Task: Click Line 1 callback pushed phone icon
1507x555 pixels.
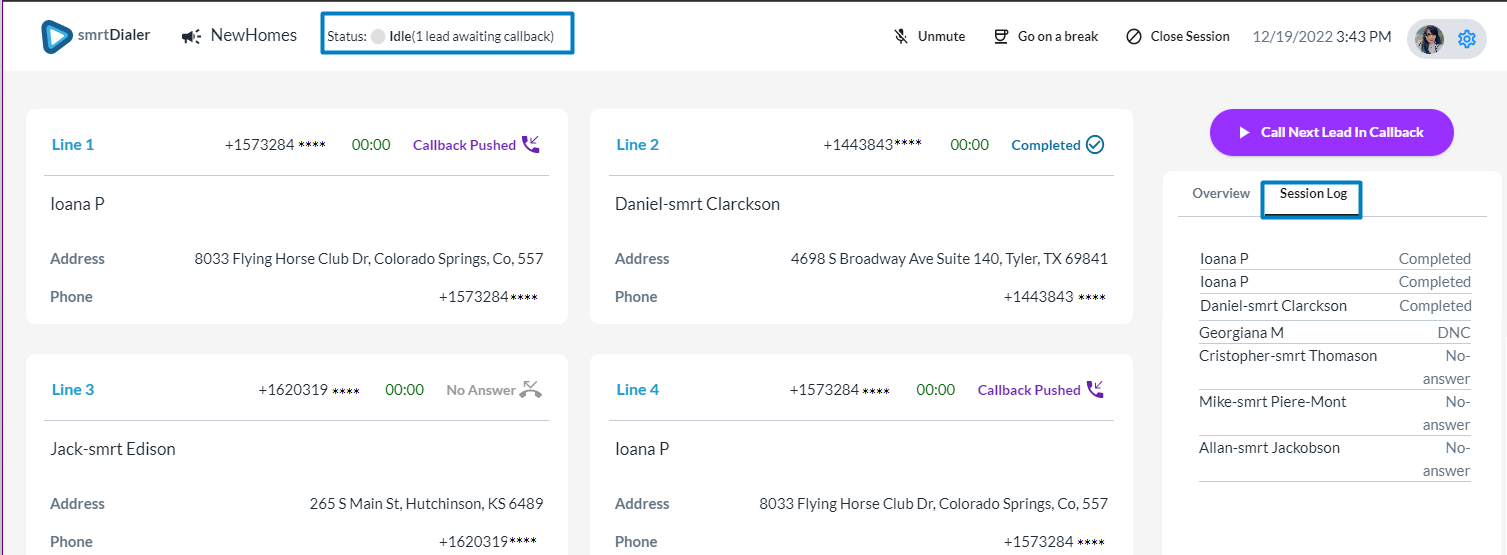Action: pyautogui.click(x=531, y=145)
